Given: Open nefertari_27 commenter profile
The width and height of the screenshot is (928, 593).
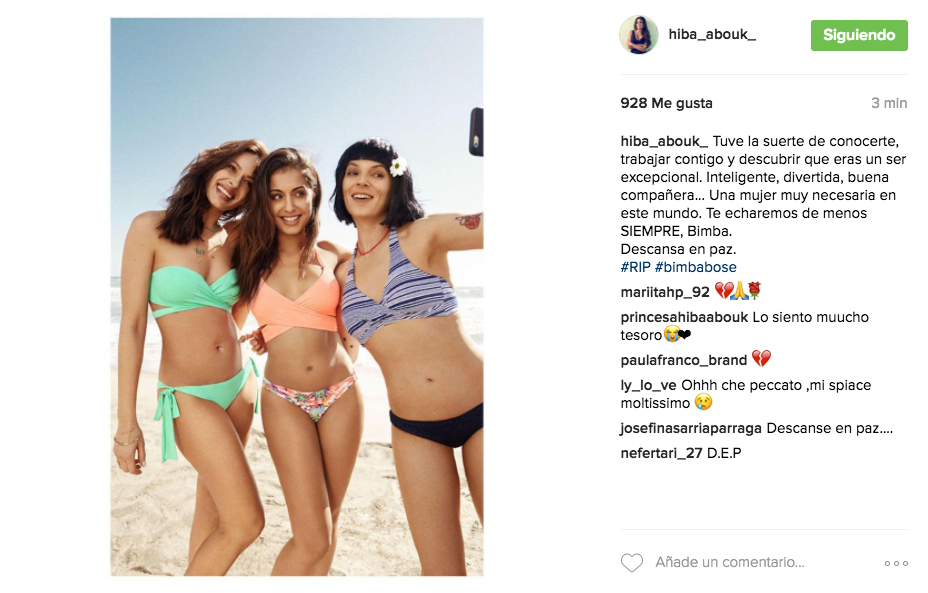Looking at the screenshot, I should click(661, 453).
